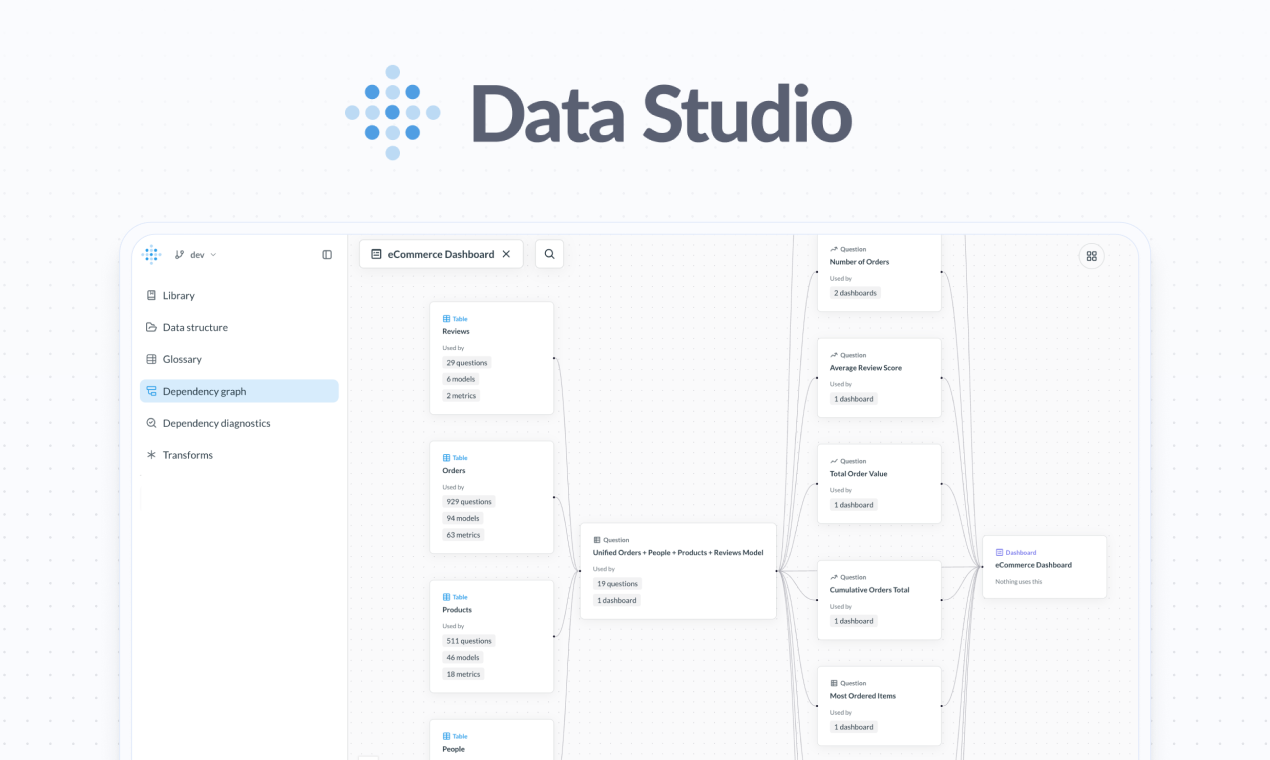
Task: Click the grid view icon top right
Action: click(1091, 256)
